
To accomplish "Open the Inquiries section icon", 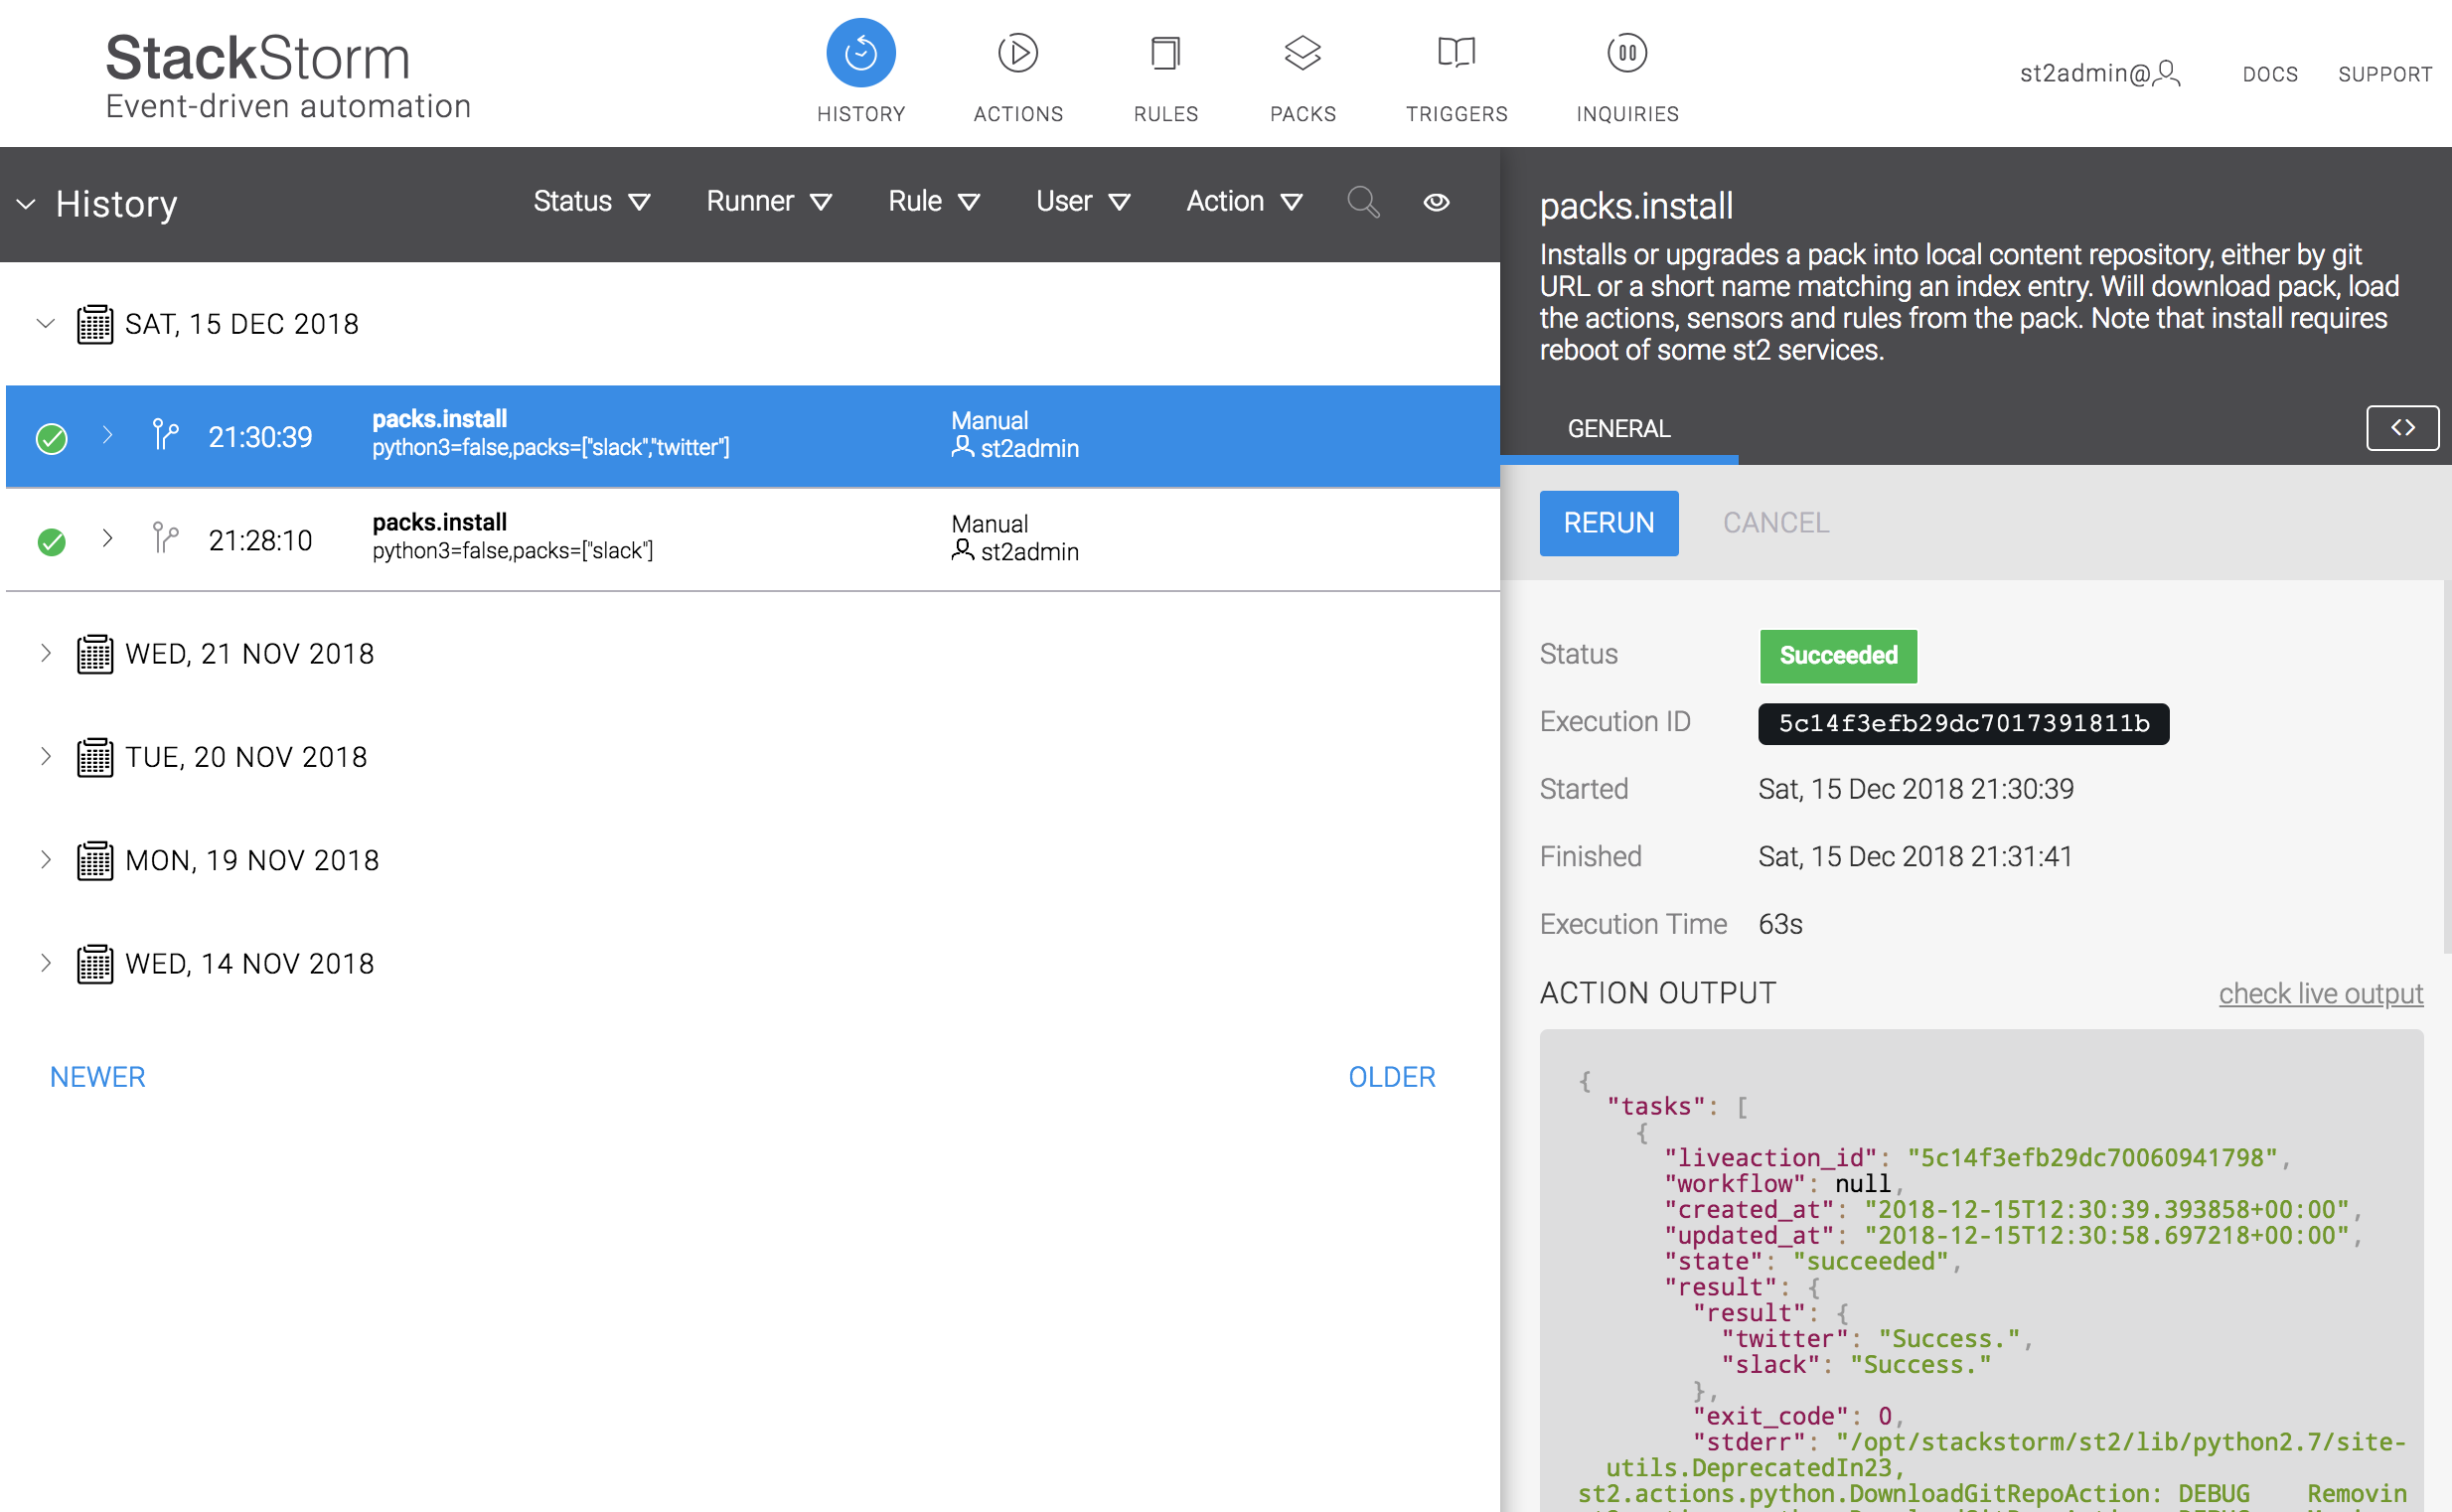I will point(1626,54).
